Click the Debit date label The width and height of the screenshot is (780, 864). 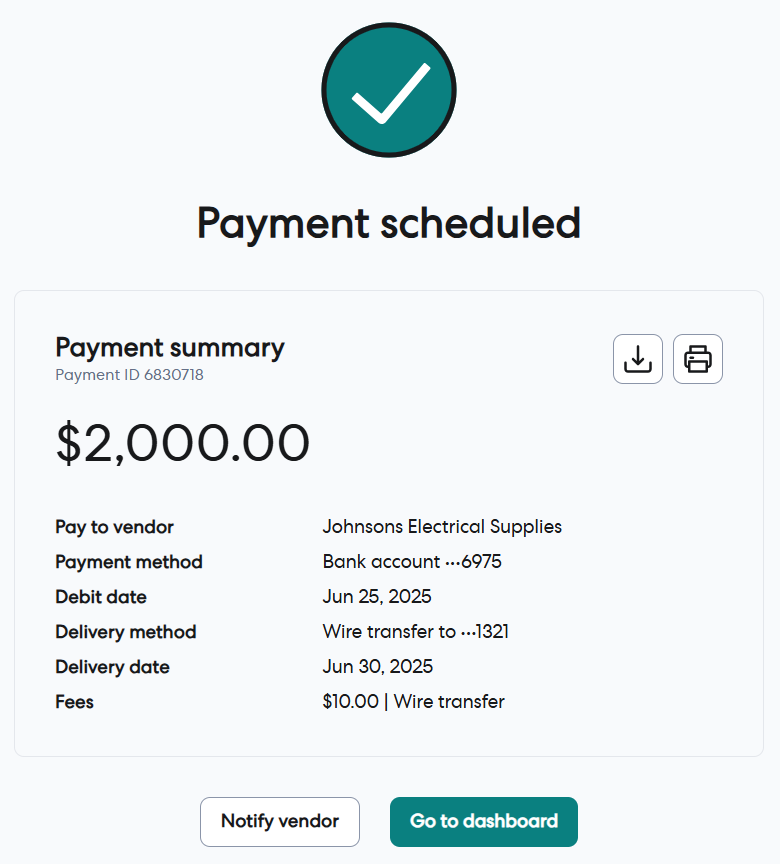tap(101, 597)
